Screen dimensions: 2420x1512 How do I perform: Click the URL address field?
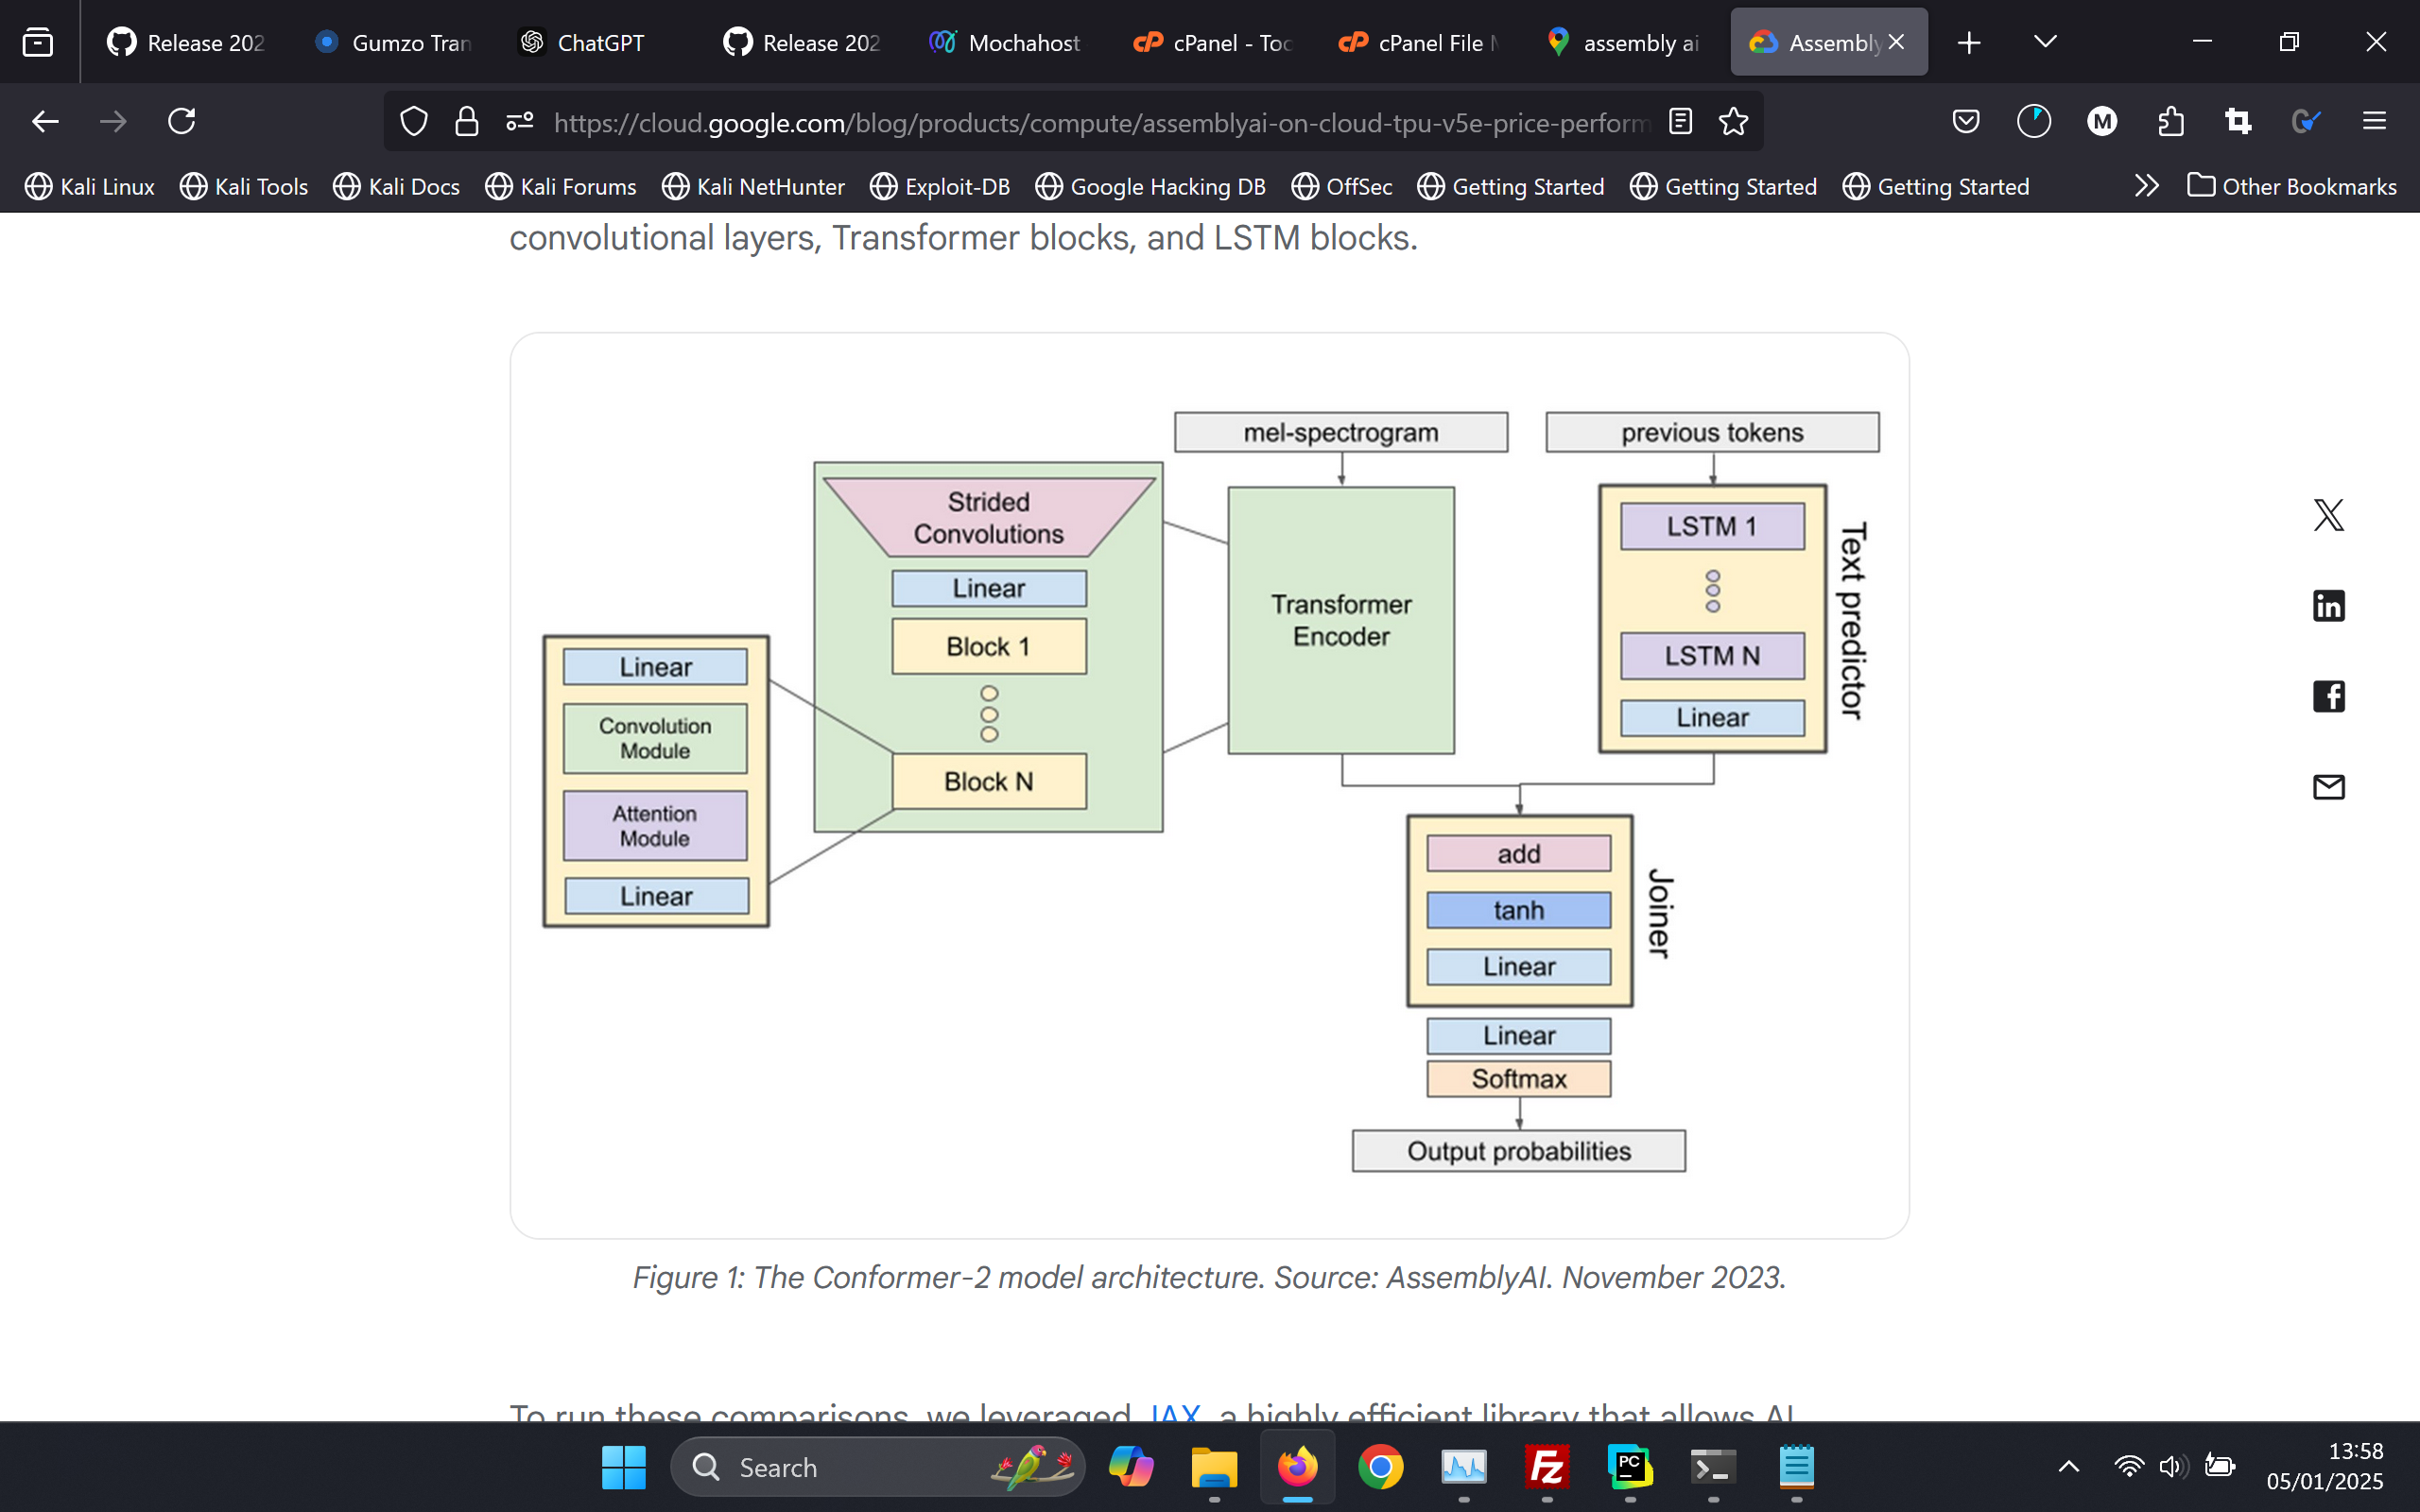(x=1100, y=122)
